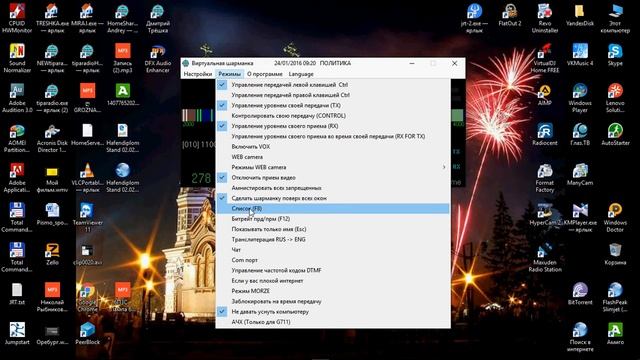This screenshot has width=640, height=360.
Task: Open Lenovo Solution desktop icon
Action: [x=615, y=98]
